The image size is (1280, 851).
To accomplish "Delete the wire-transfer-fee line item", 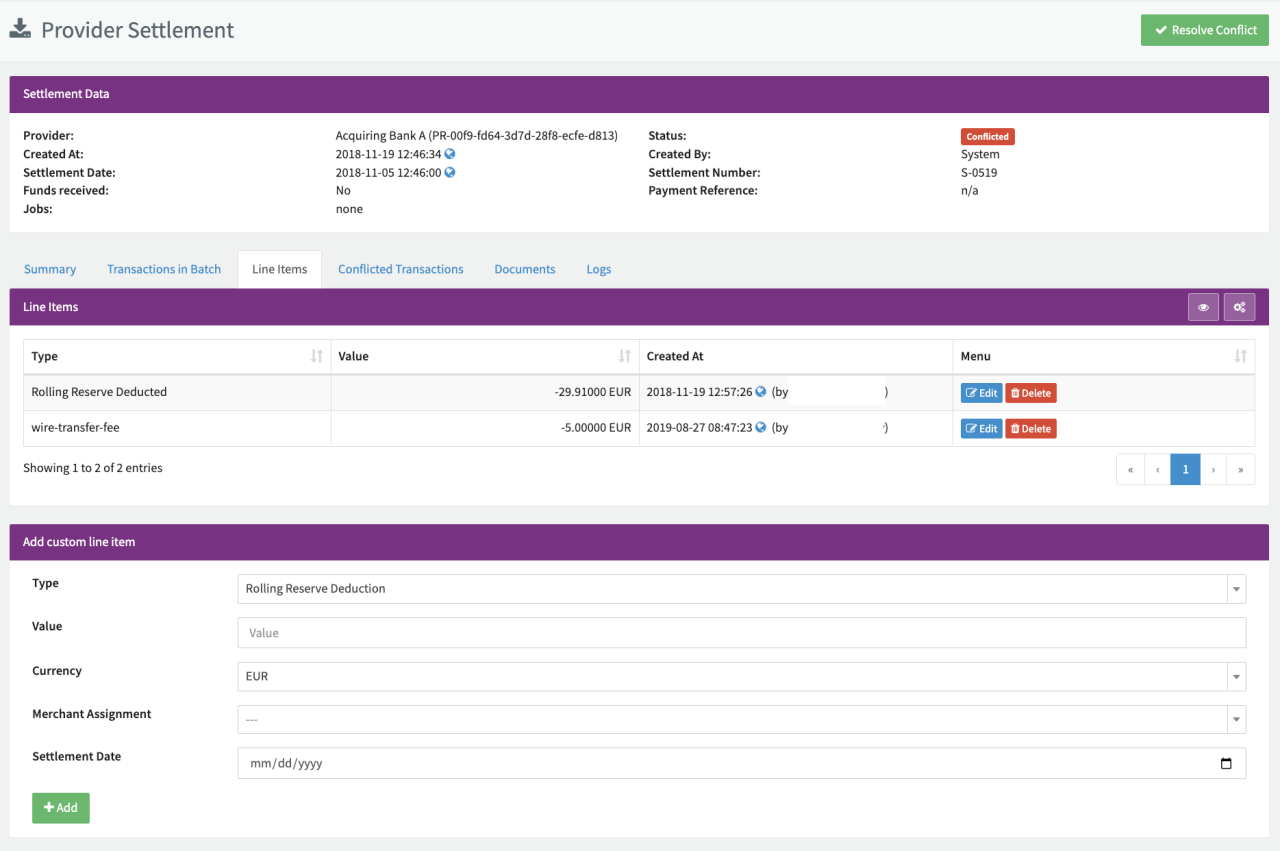I will point(1030,429).
